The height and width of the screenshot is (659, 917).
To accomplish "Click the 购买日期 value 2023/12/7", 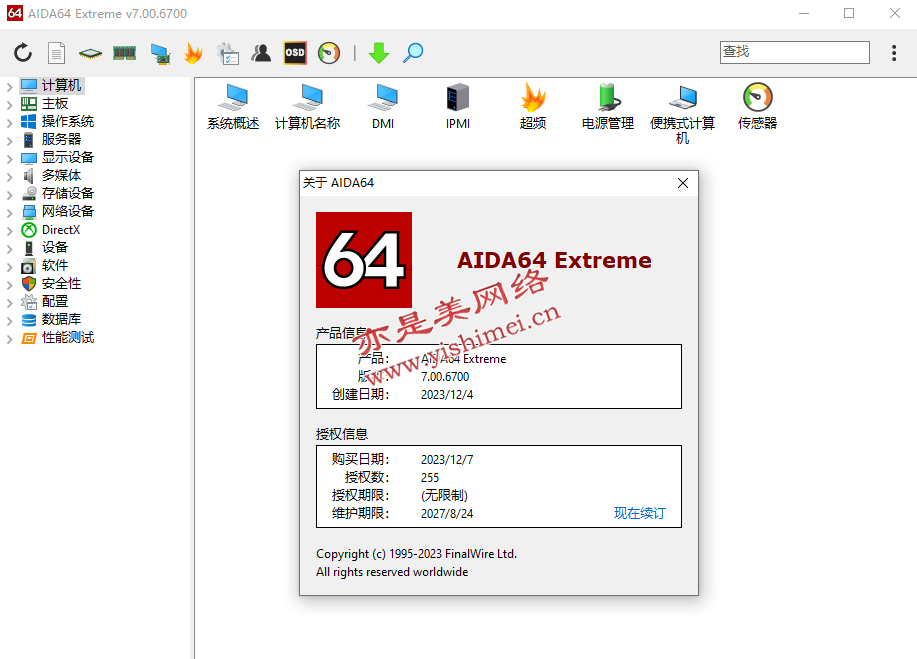I will (447, 460).
